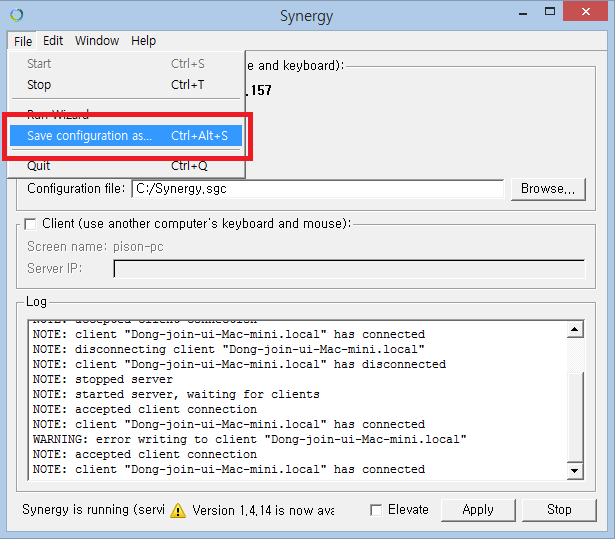Screen dimensions: 615x539
Task: Choose Quit from the File menu
Action: (126, 166)
